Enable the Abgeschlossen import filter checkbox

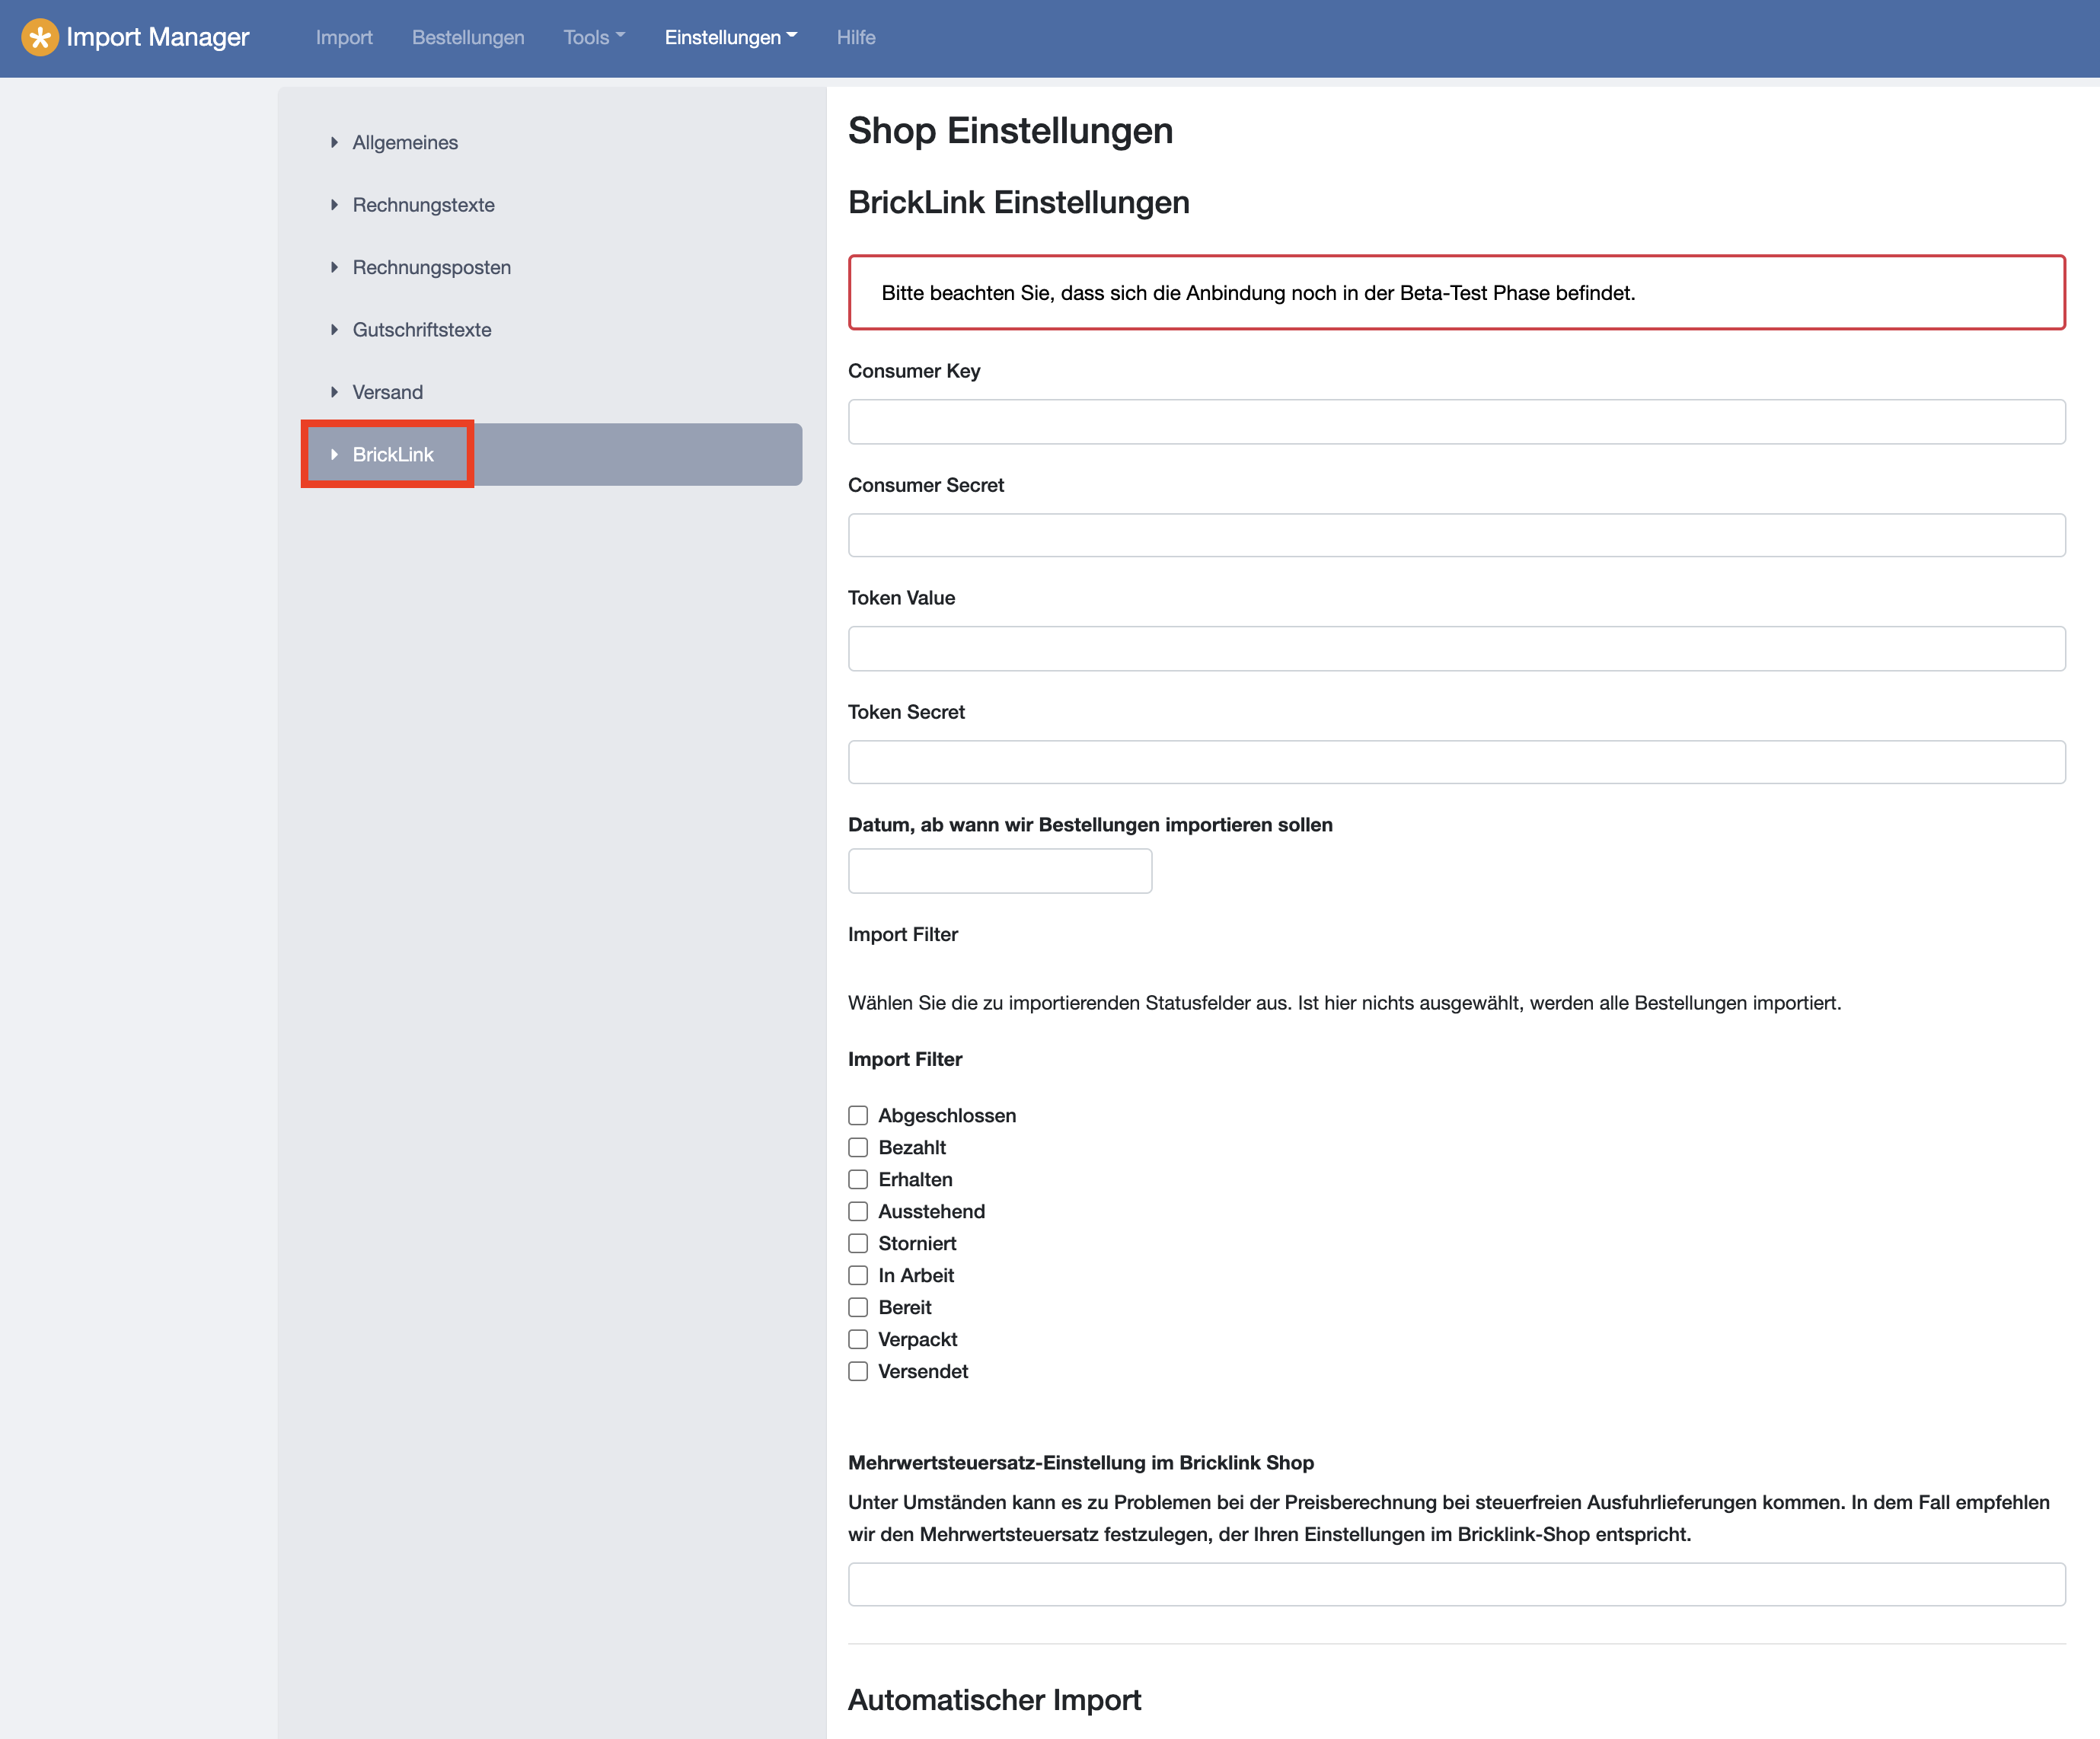pyautogui.click(x=858, y=1116)
